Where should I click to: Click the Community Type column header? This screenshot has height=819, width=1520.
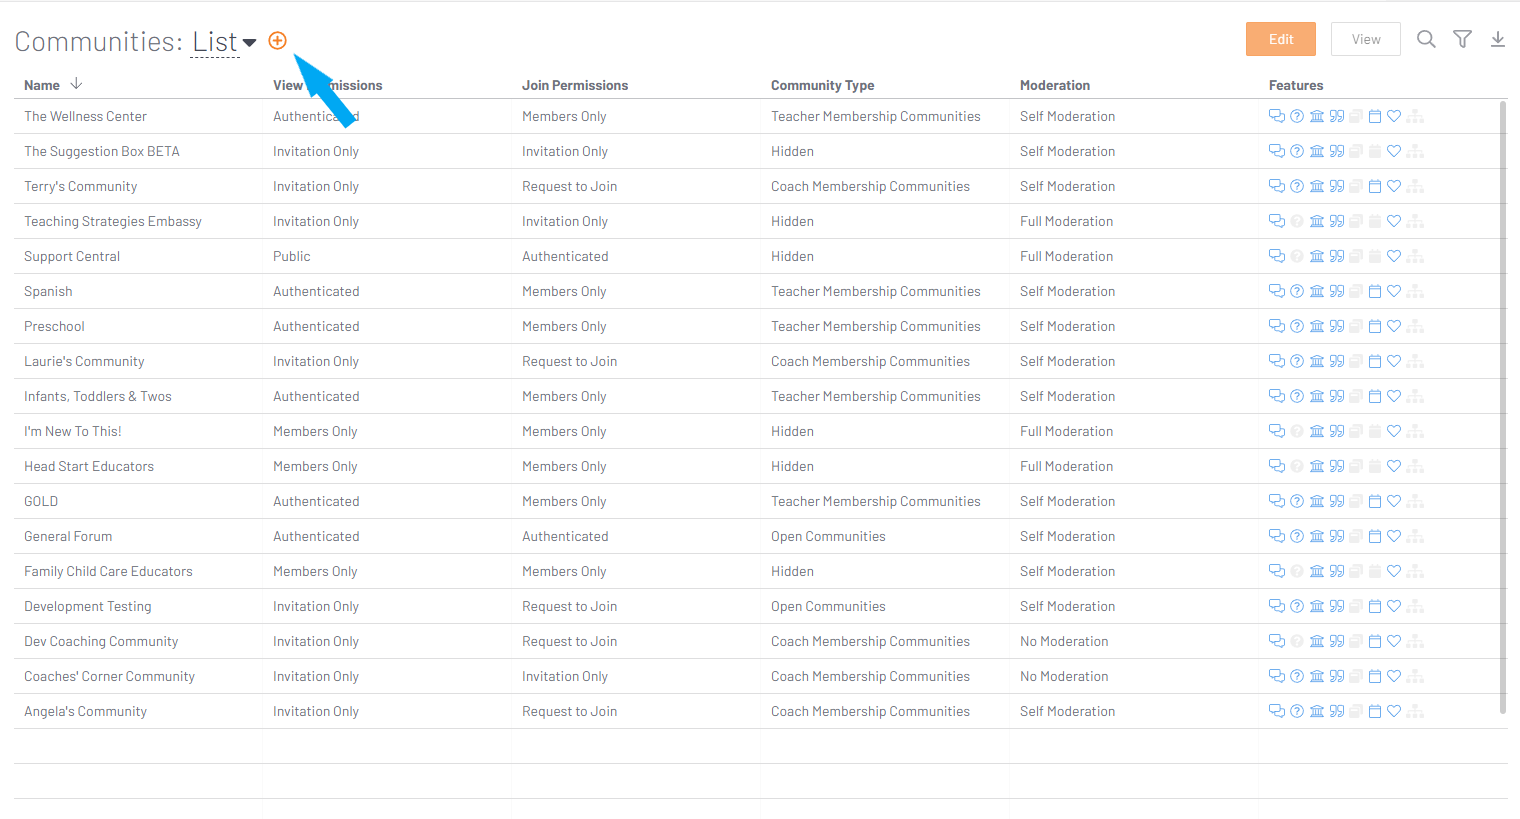[x=822, y=85]
